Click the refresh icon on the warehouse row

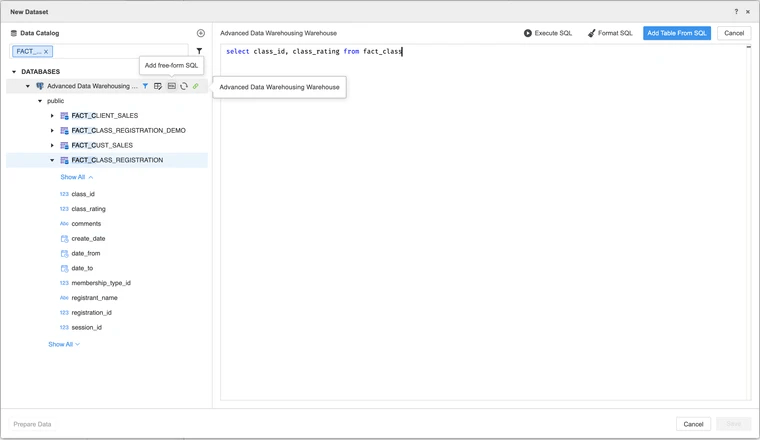pyautogui.click(x=184, y=86)
